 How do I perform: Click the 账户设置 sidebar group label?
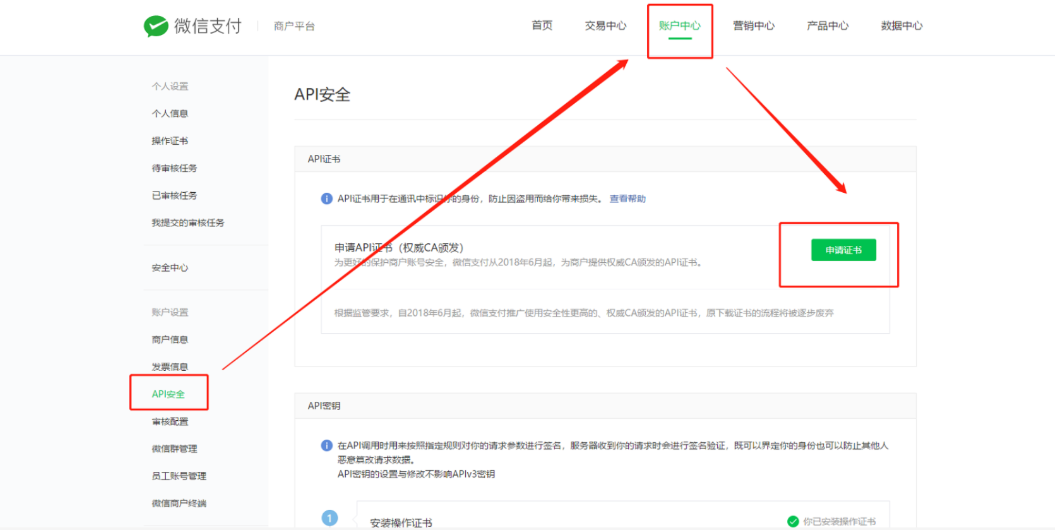pyautogui.click(x=170, y=312)
